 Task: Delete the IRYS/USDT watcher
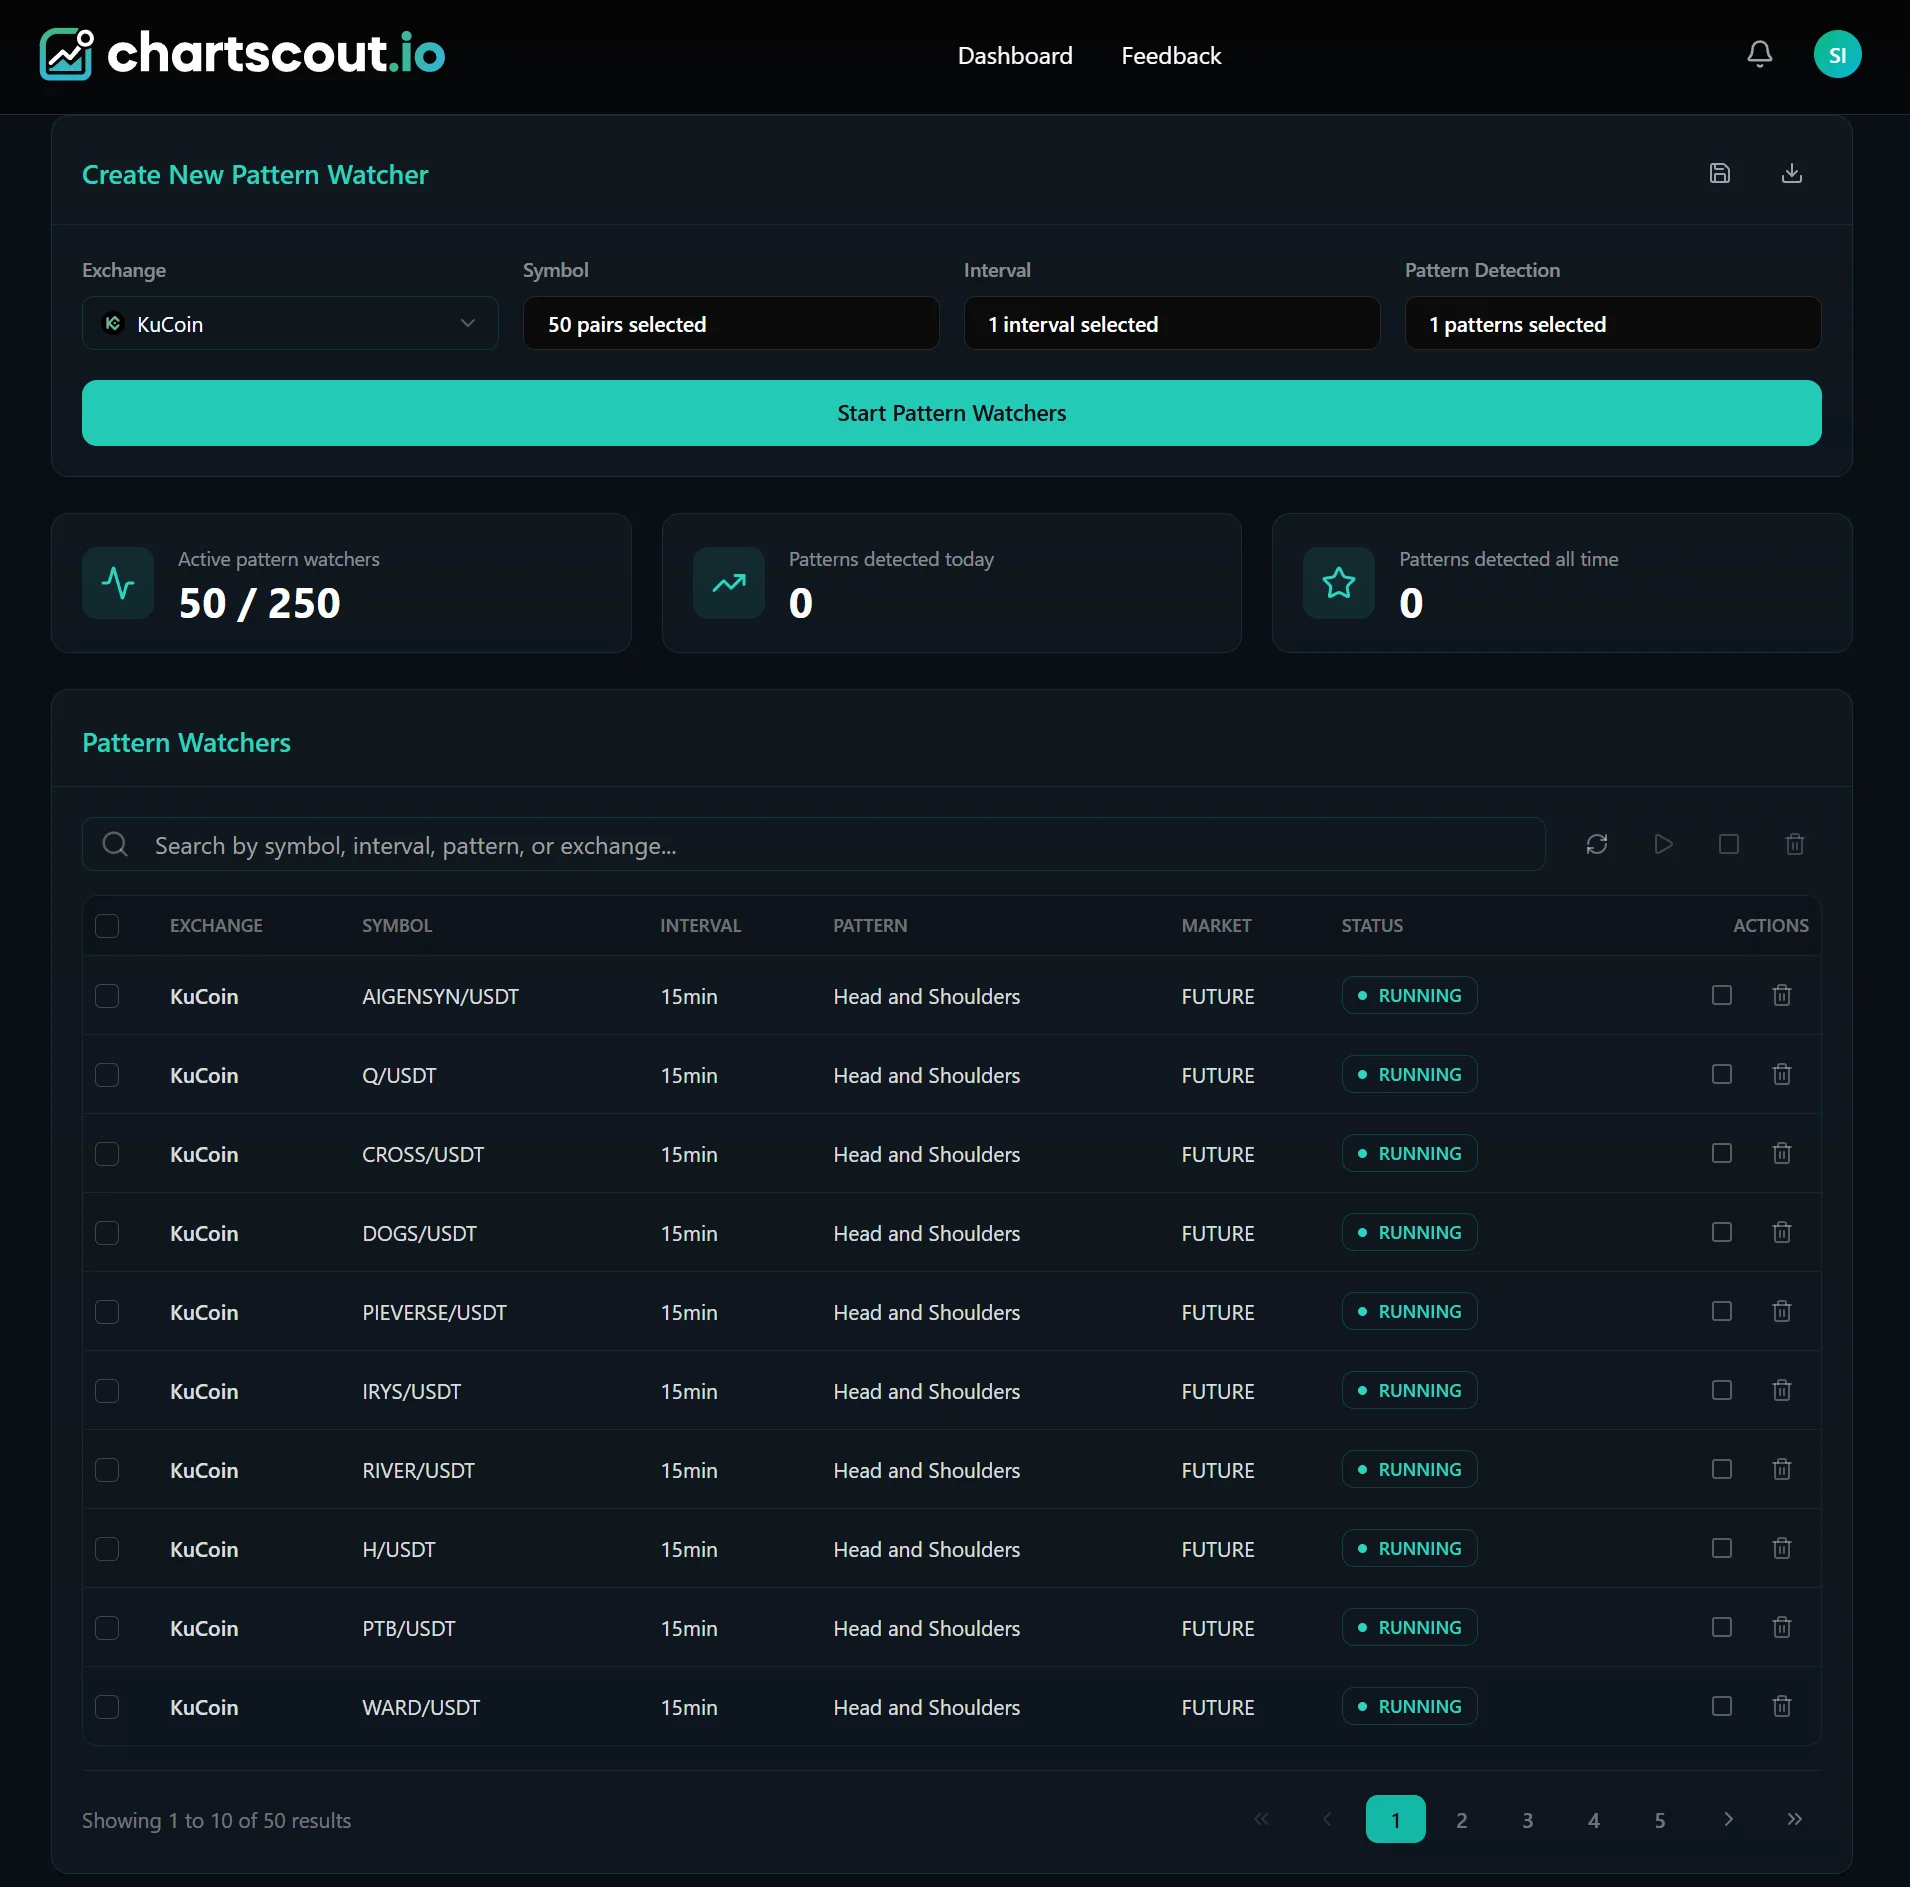tap(1781, 1390)
